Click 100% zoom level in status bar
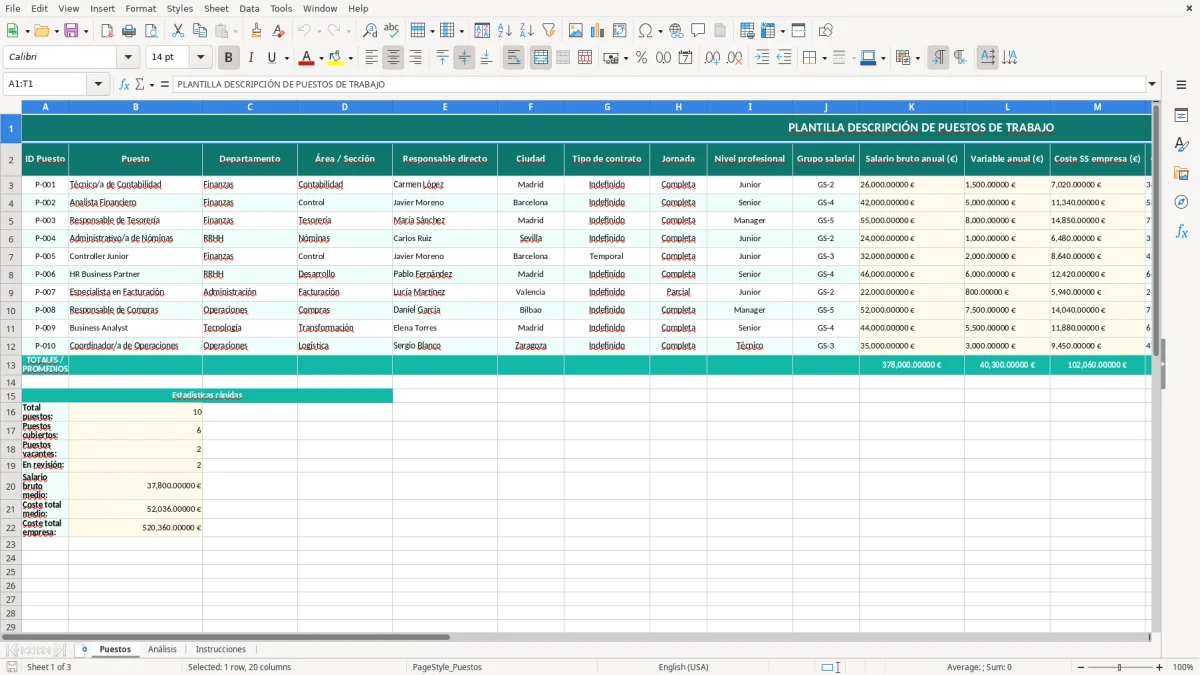The width and height of the screenshot is (1200, 675). coord(1182,667)
